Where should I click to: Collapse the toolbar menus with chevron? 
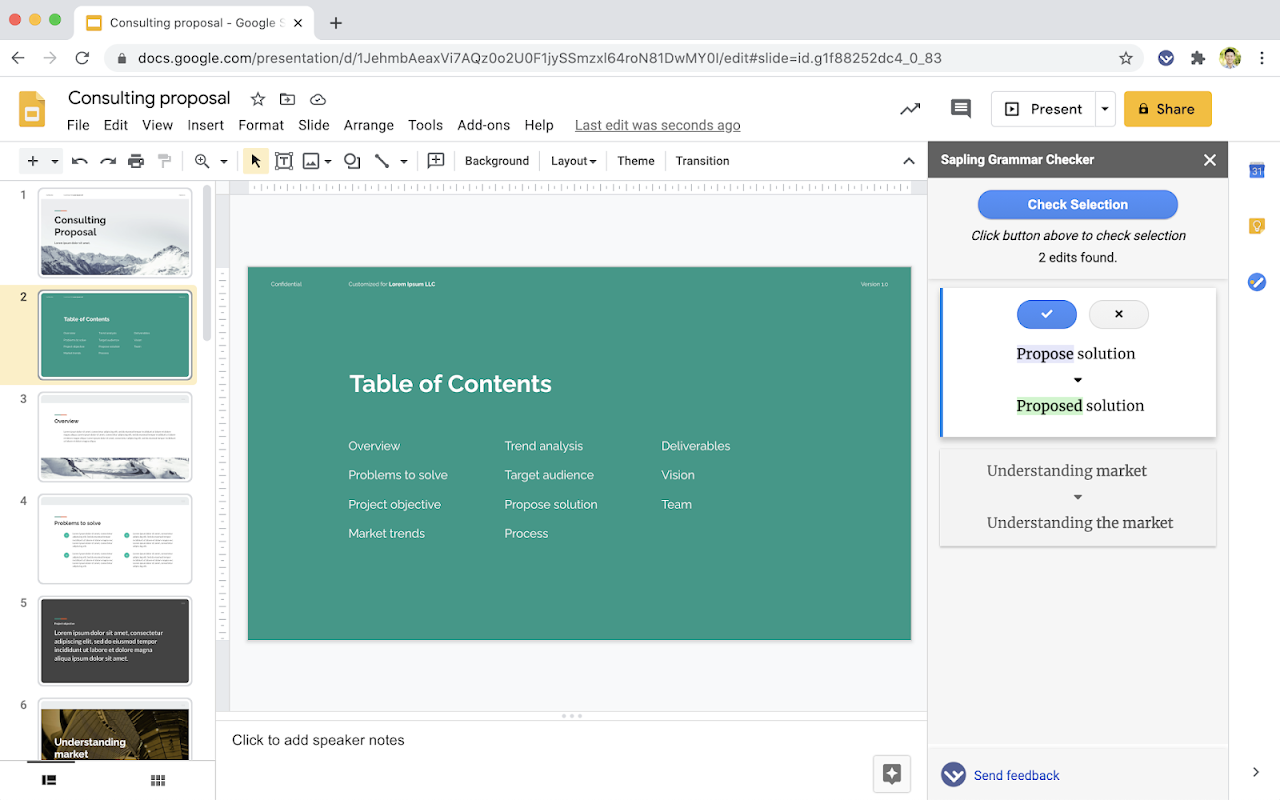(x=909, y=161)
